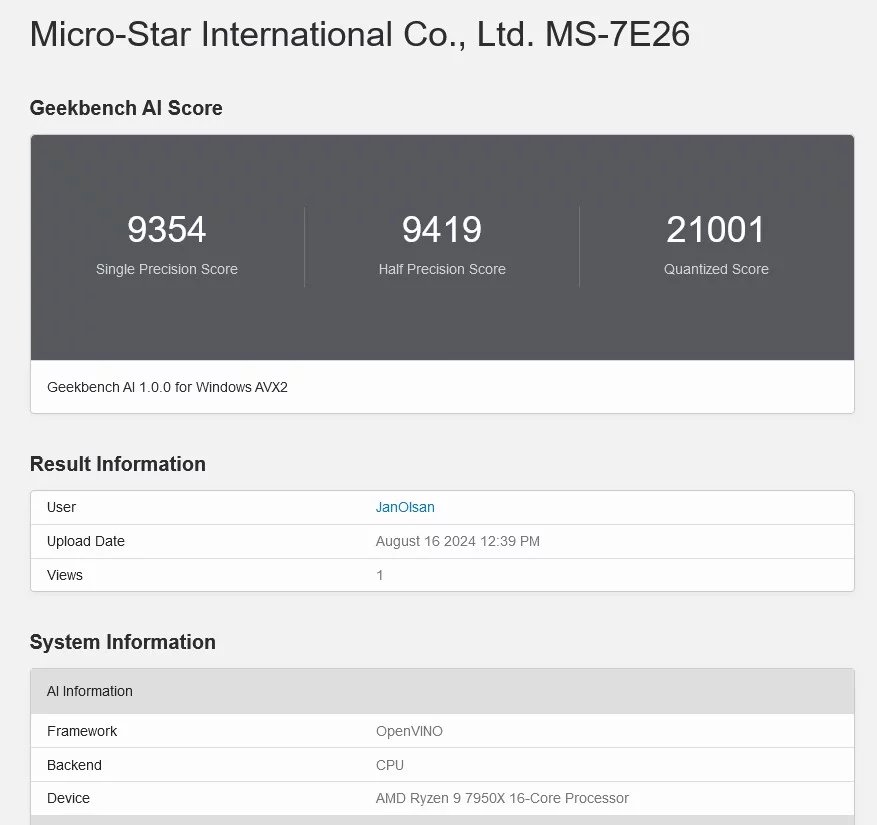Select the AMD Ryzen 9 7950X device entry
The image size is (877, 825).
[x=502, y=798]
